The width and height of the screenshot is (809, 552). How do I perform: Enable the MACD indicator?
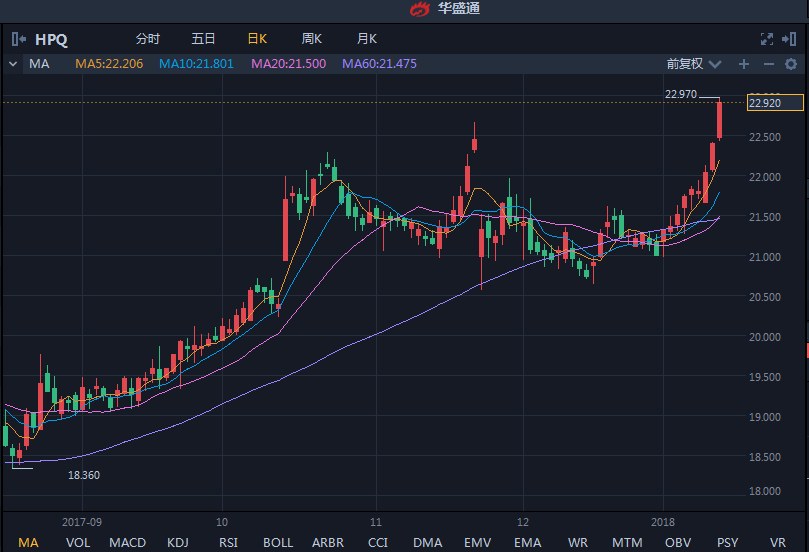click(127, 542)
